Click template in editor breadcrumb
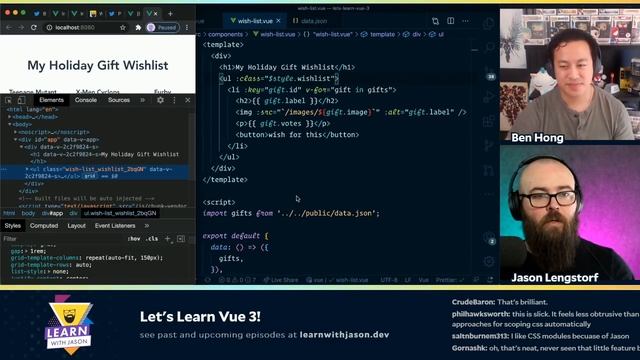 [x=382, y=35]
